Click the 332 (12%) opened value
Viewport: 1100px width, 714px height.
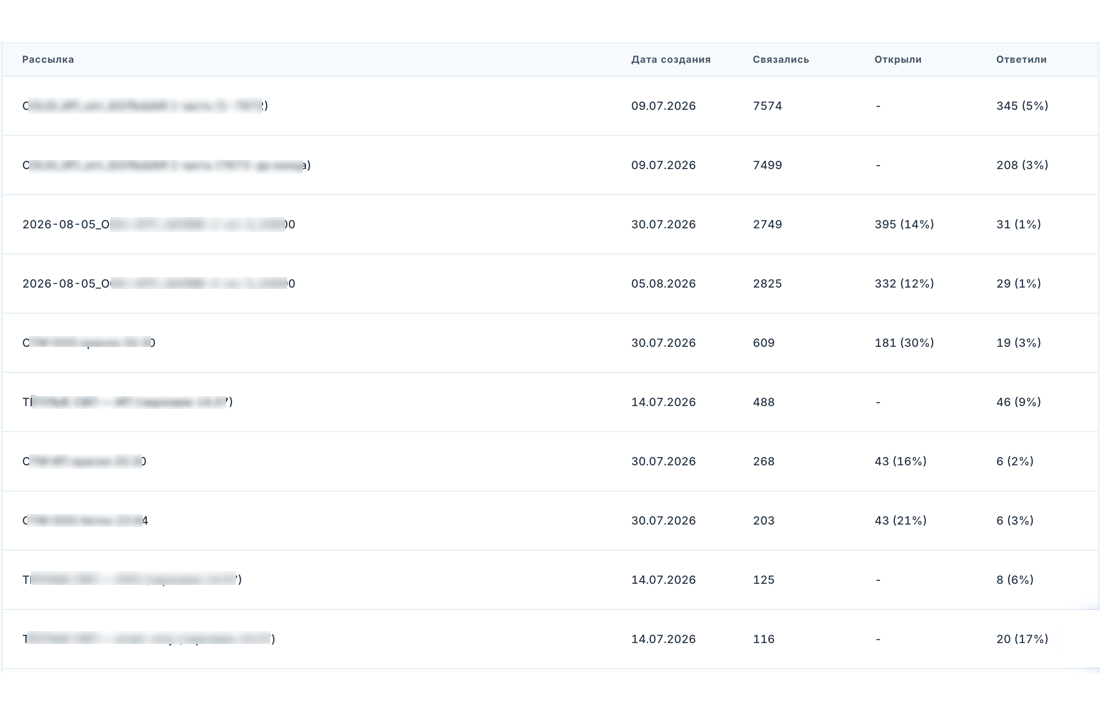coord(904,284)
